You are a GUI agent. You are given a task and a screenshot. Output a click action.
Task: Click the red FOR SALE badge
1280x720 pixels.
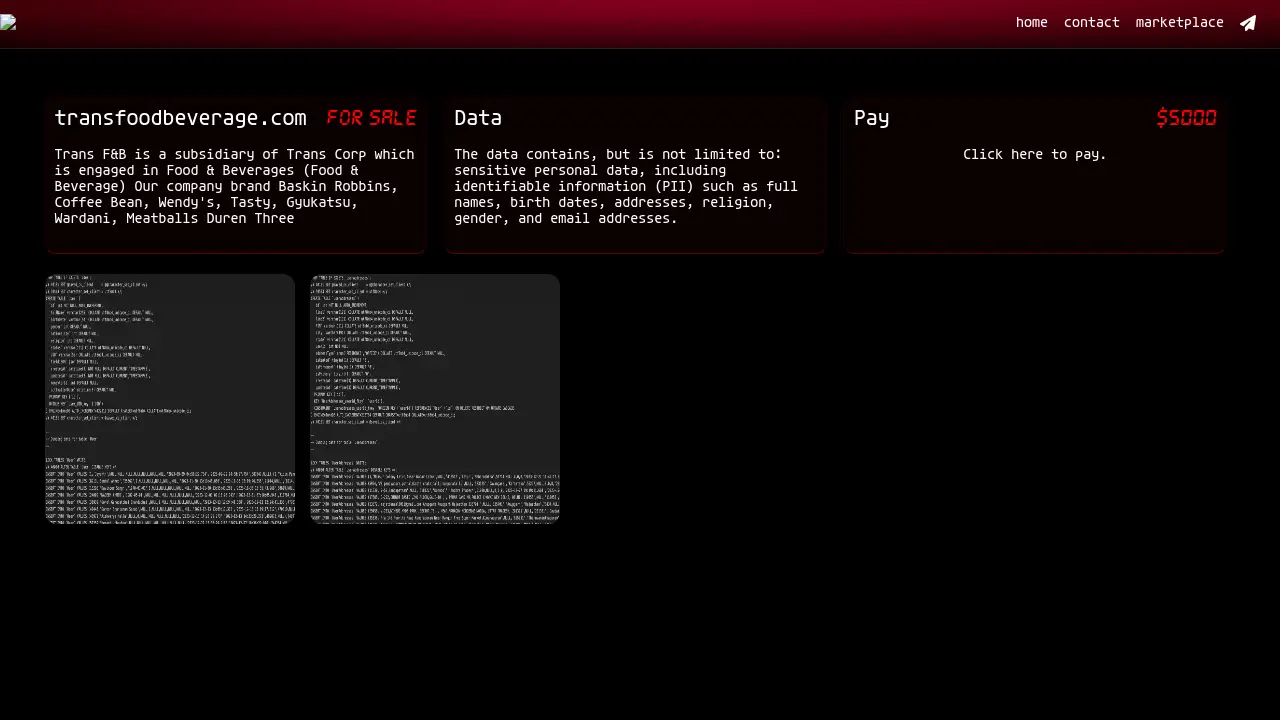click(x=371, y=118)
